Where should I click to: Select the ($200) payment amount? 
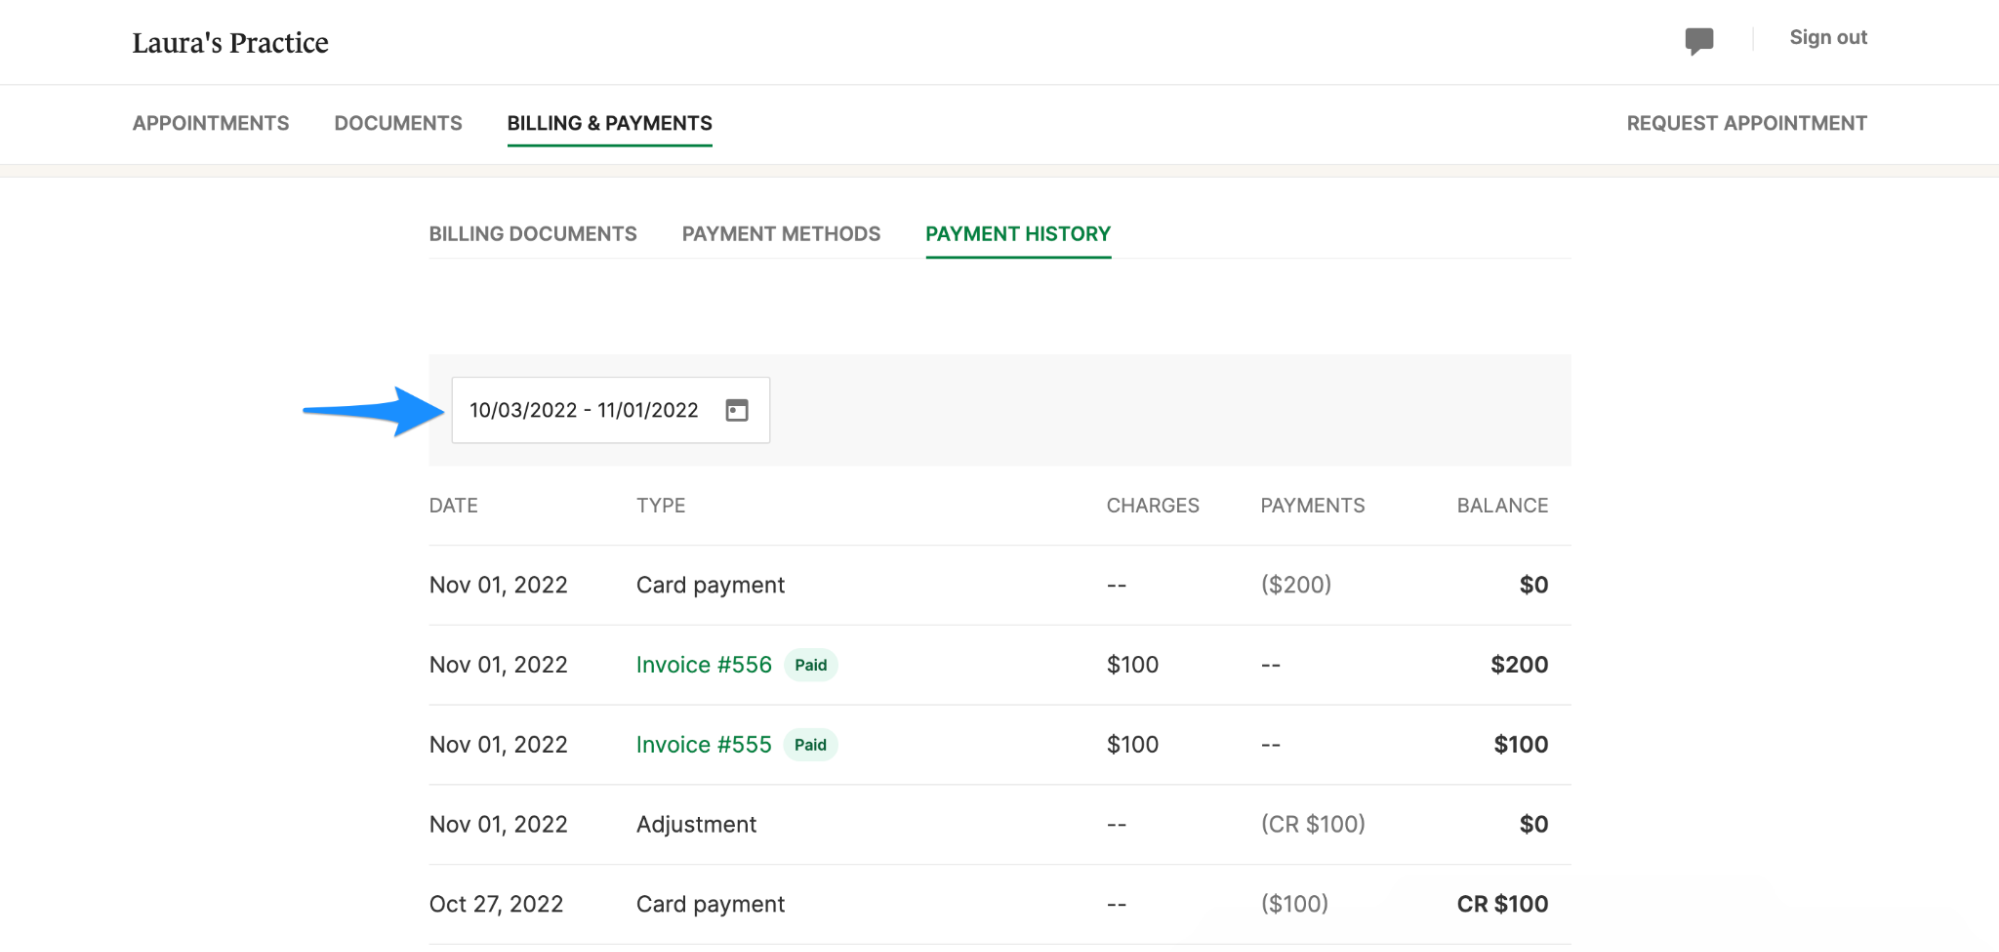(1296, 585)
